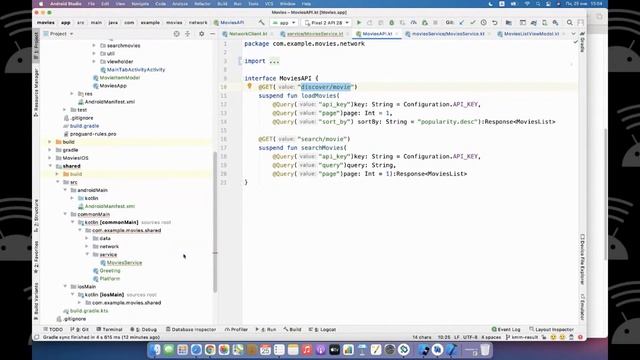Run the app with the green play icon
This screenshot has width=640, height=360.
(x=359, y=22)
